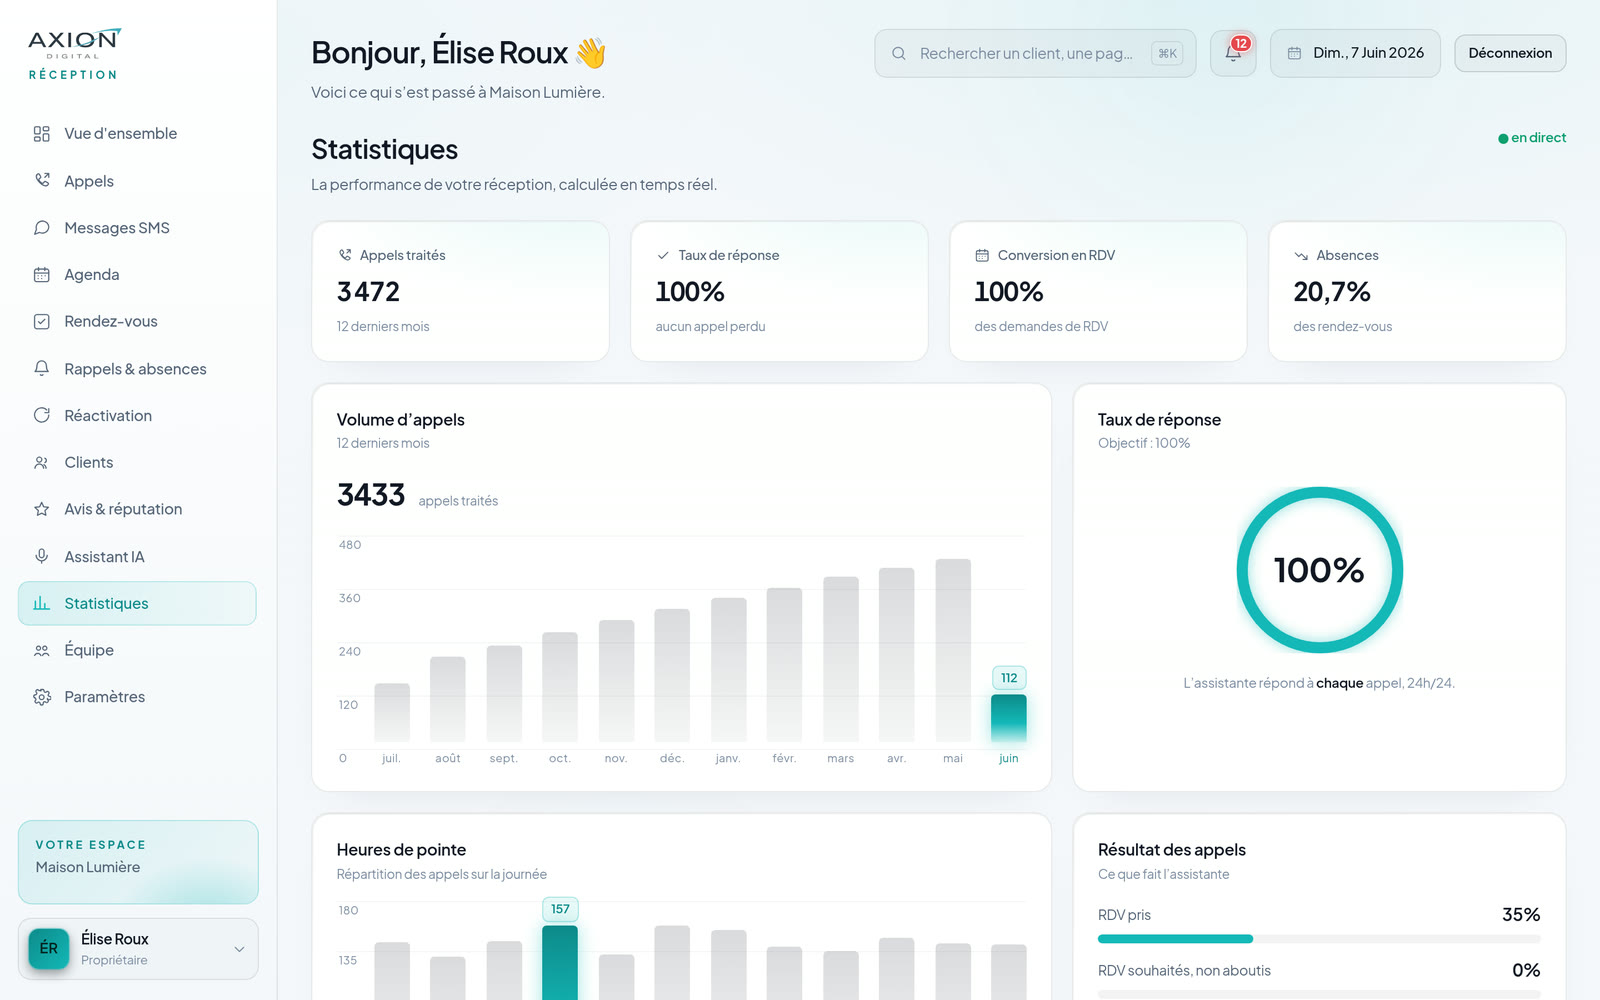This screenshot has width=1600, height=1000.
Task: Click the Heures de pointe heading
Action: point(401,850)
